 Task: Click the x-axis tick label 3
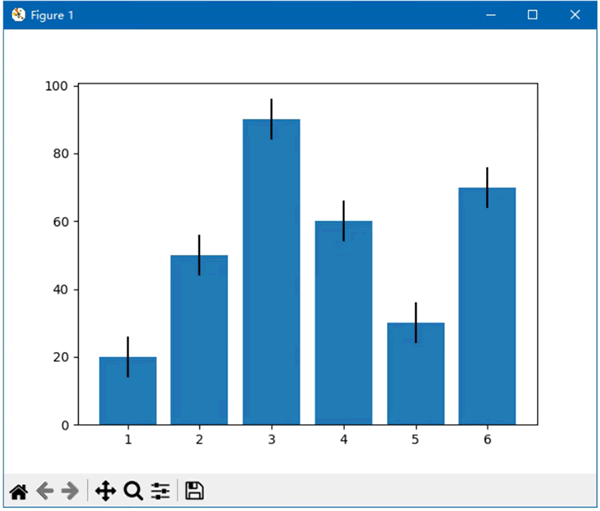[x=271, y=439]
